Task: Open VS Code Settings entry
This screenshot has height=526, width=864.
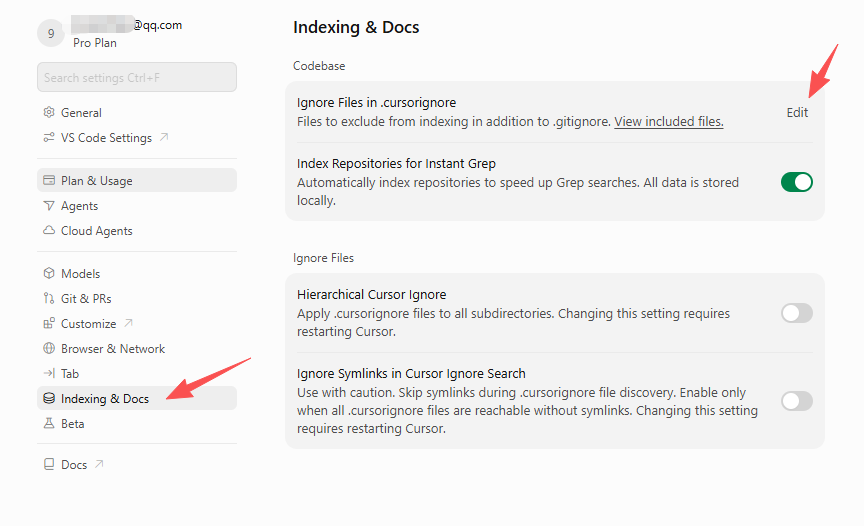Action: (137, 137)
